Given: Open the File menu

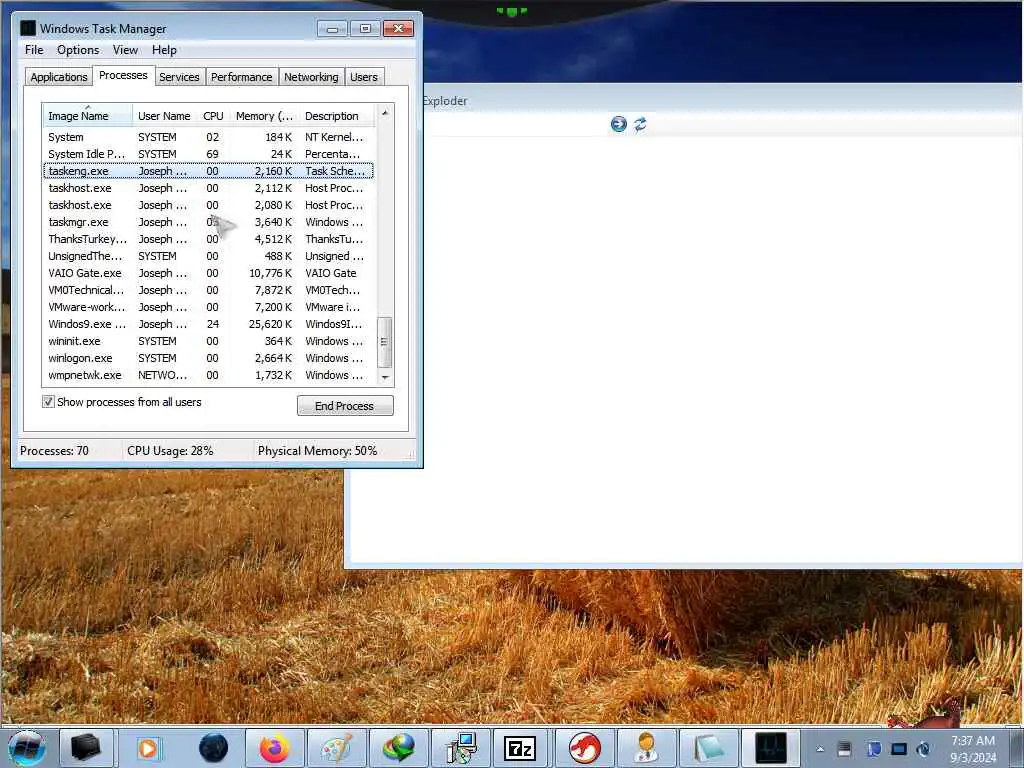Looking at the screenshot, I should click(x=34, y=50).
